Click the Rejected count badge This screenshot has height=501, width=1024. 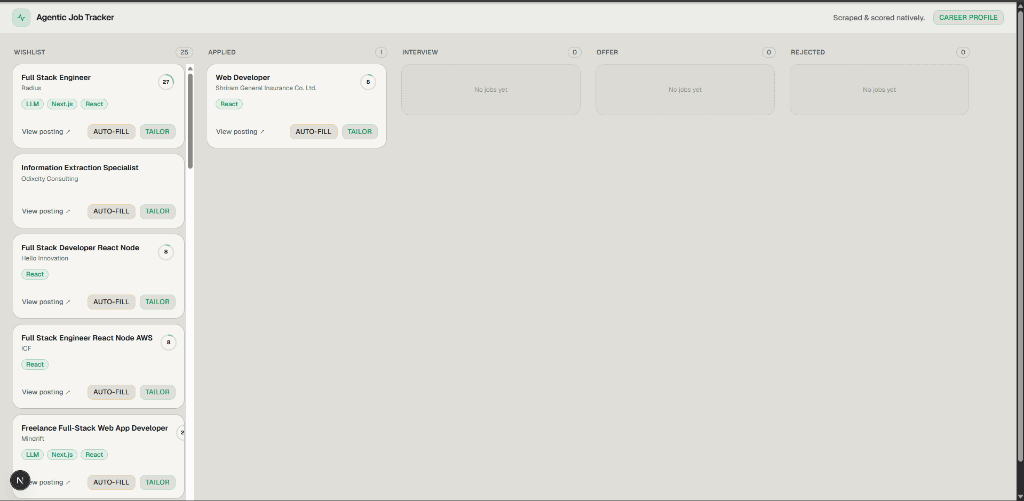point(963,52)
